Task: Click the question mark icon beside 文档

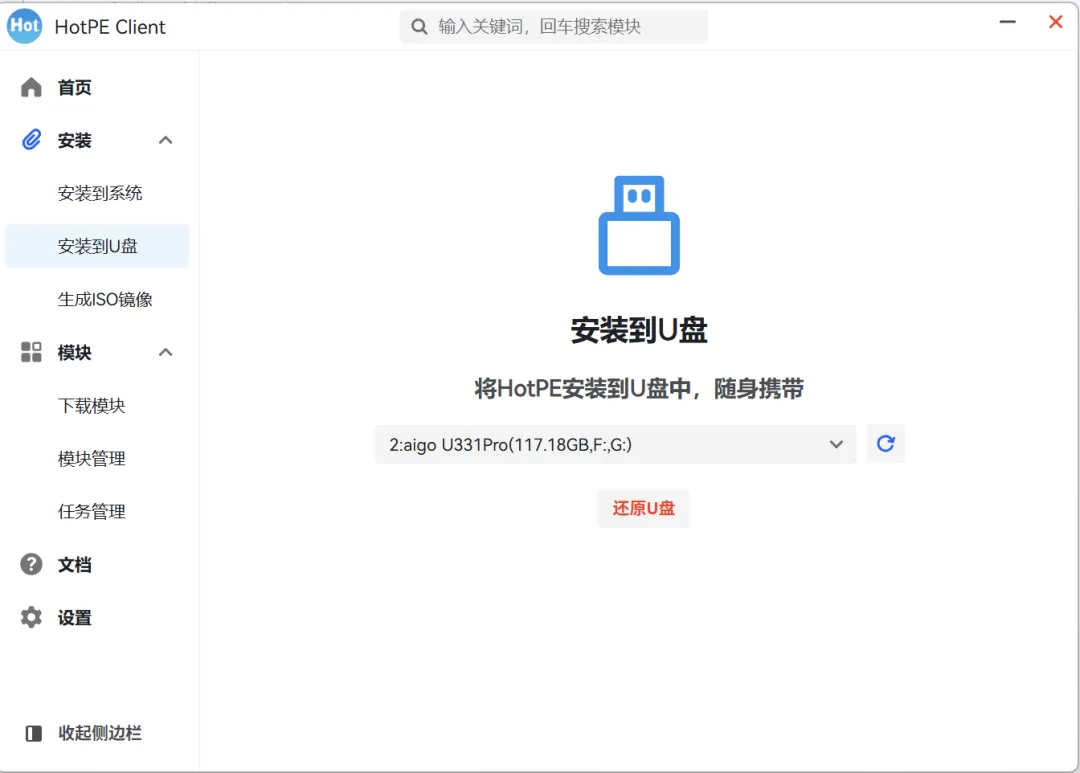Action: click(31, 564)
